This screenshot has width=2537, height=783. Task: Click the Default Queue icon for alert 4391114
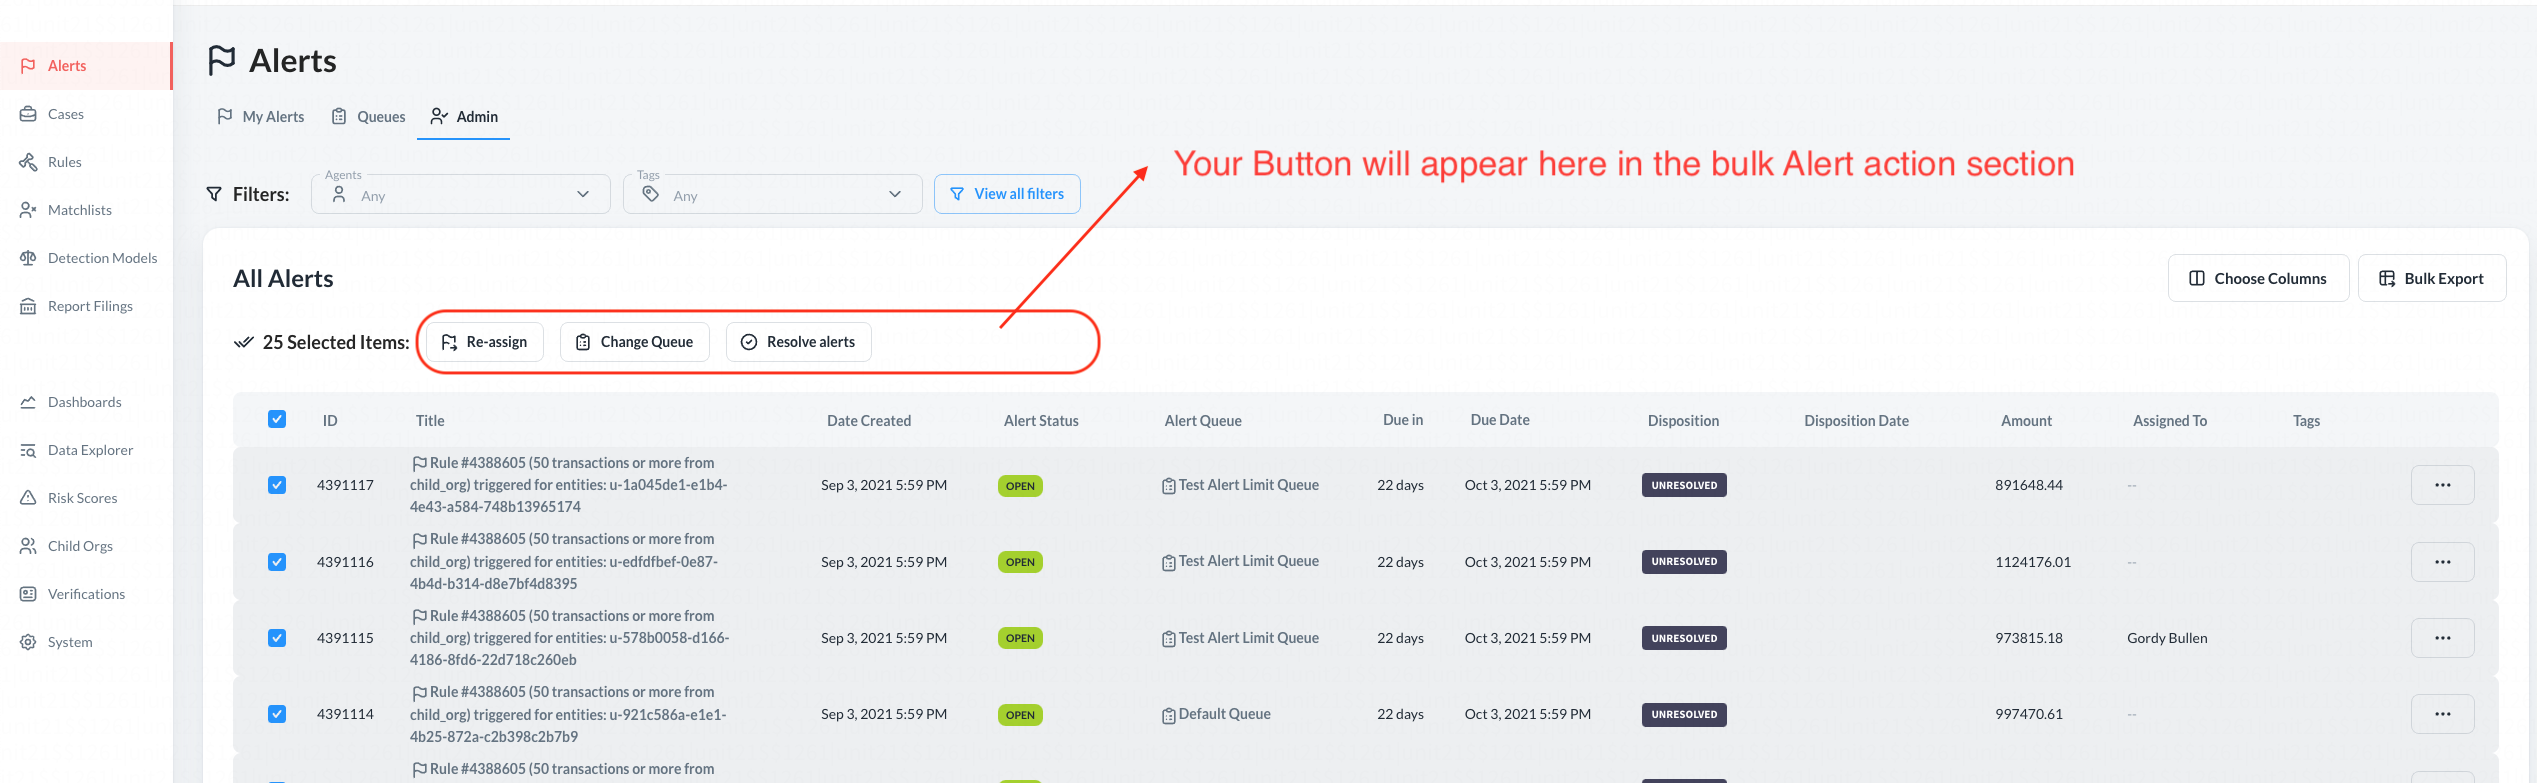(x=1169, y=716)
